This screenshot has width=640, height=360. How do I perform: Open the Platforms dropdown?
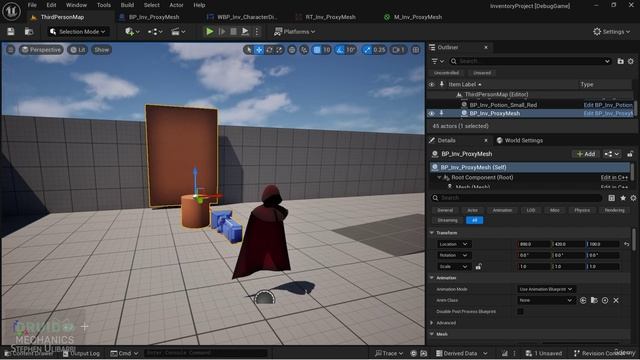click(x=295, y=31)
